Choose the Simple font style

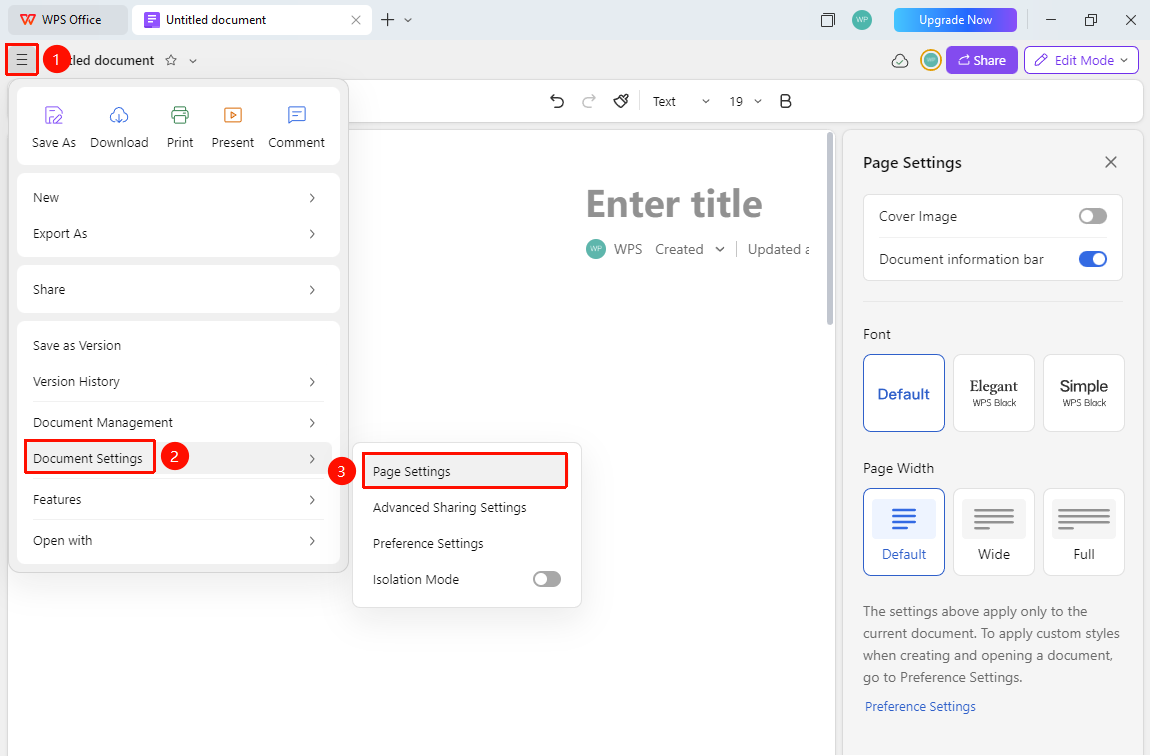pyautogui.click(x=1084, y=393)
